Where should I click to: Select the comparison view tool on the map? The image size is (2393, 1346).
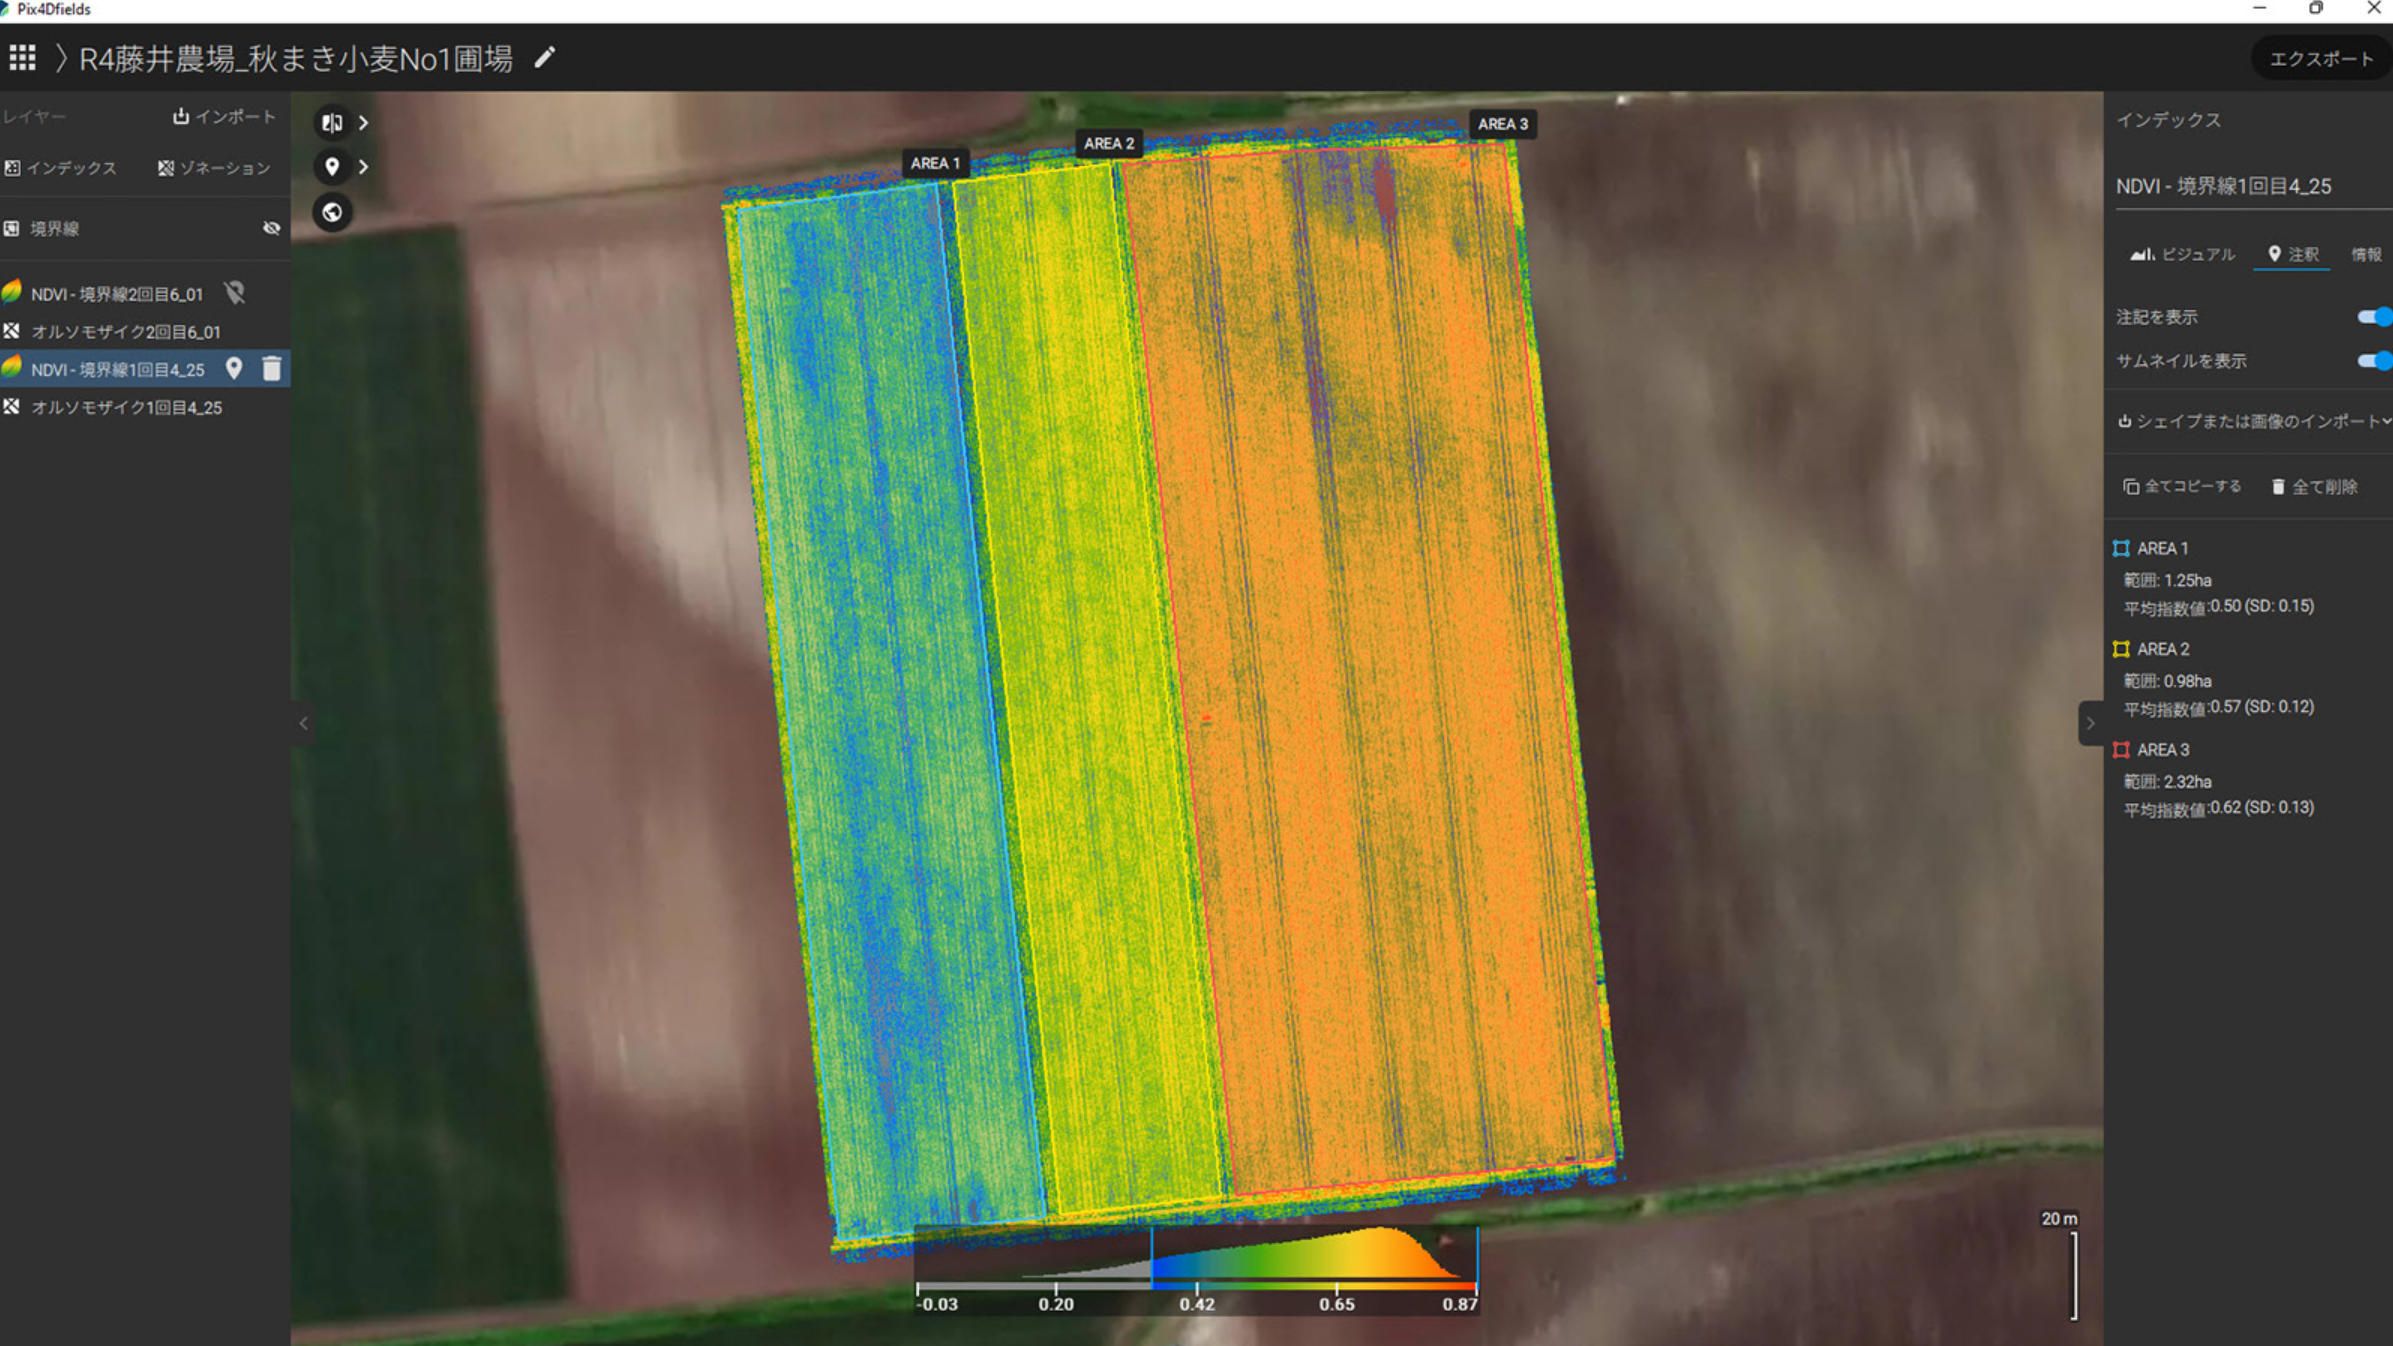tap(333, 122)
